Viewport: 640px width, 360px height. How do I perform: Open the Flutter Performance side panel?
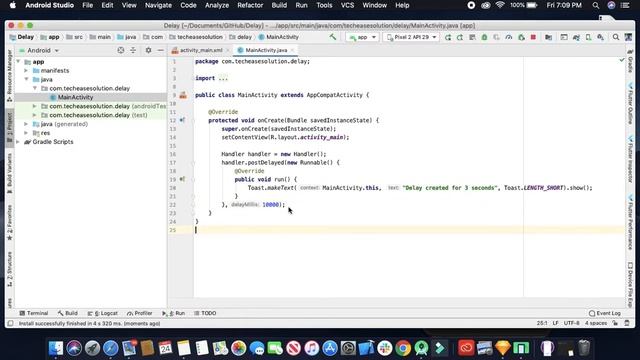630,222
